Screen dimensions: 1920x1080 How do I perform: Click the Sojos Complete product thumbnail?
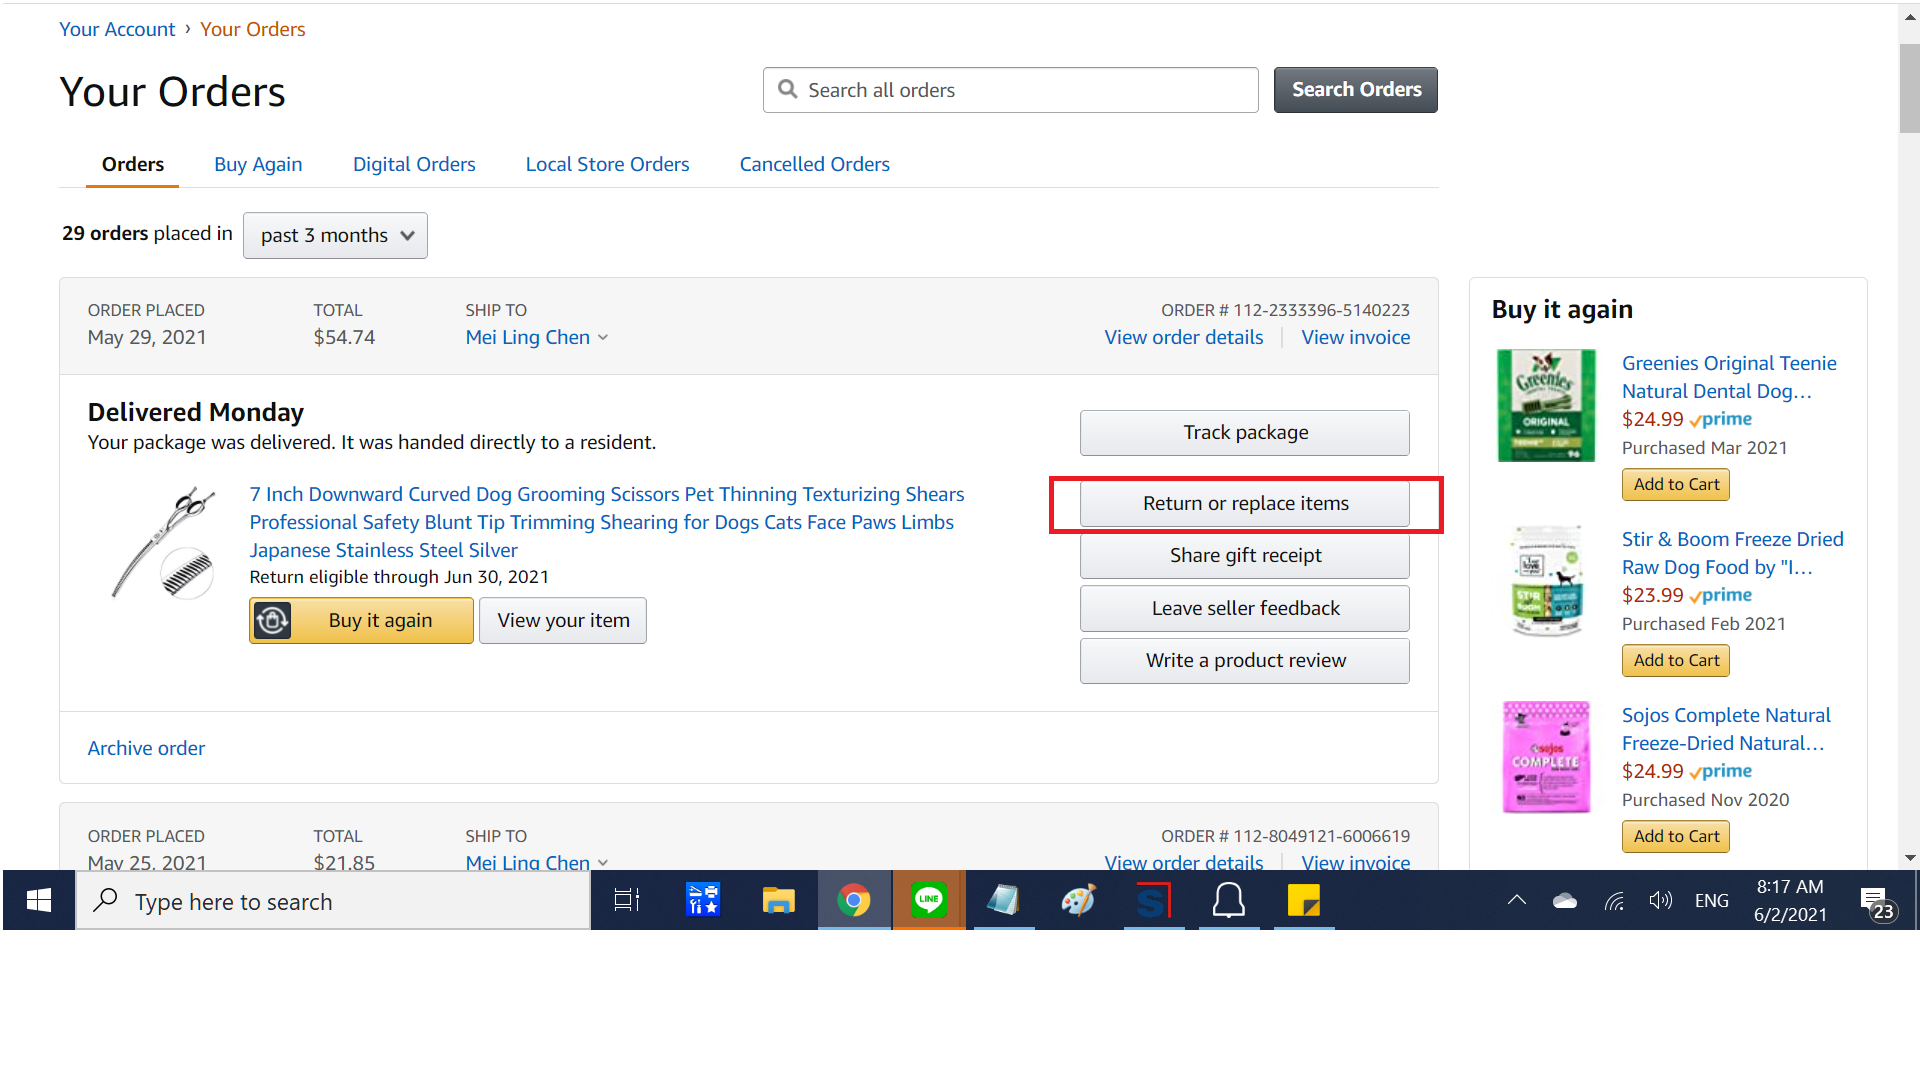(x=1547, y=757)
